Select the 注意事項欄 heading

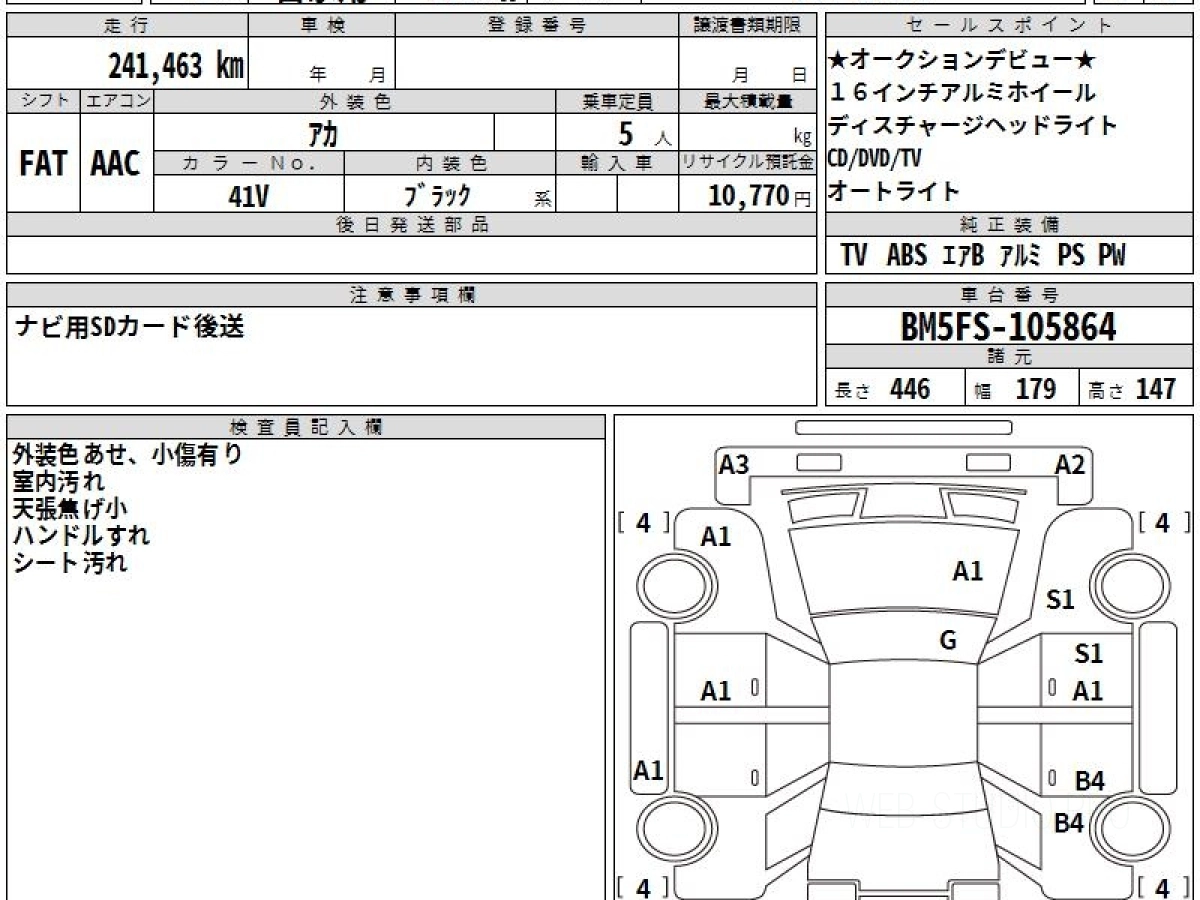point(412,295)
